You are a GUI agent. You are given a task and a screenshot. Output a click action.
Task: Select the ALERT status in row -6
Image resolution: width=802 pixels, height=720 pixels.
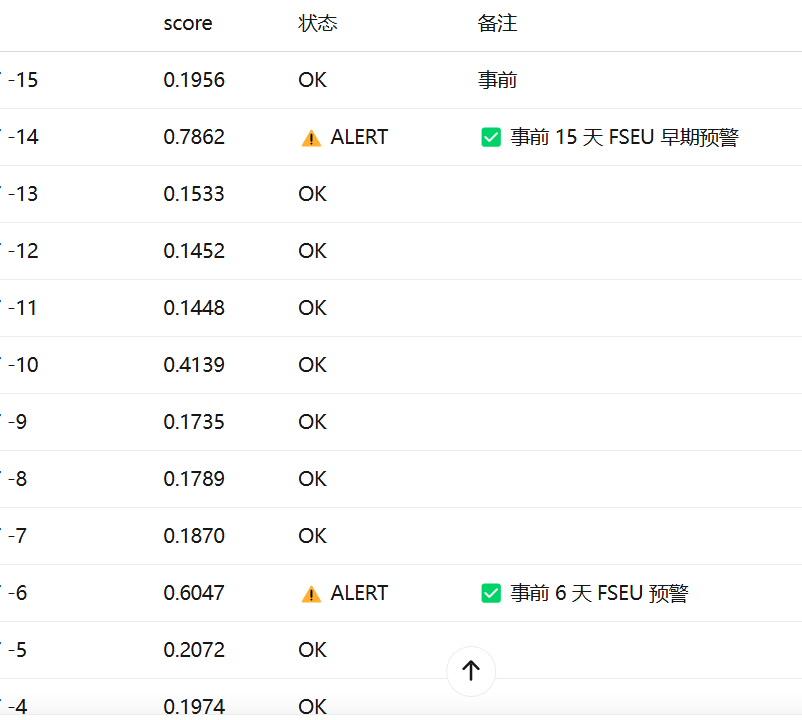tap(359, 593)
